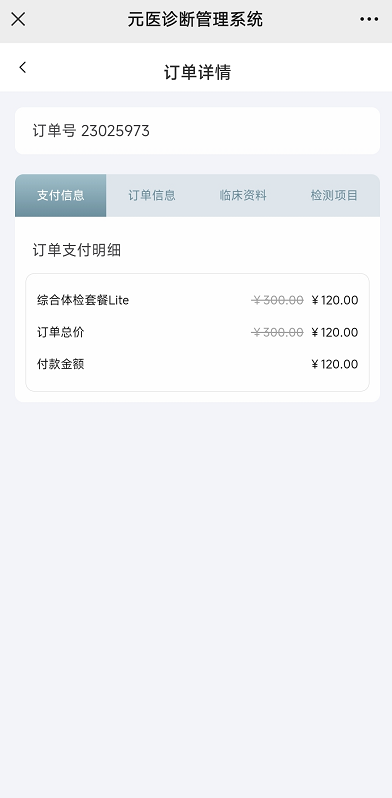This screenshot has width=392, height=798.
Task: Click the ¥120.00 payment amount value
Action: 335,364
